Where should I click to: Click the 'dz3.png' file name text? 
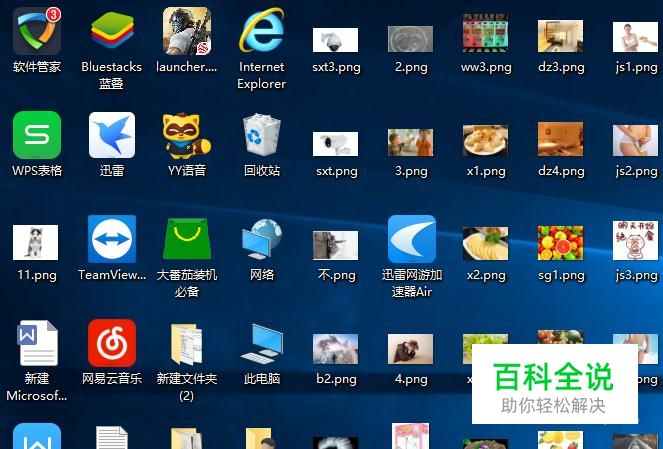click(x=561, y=67)
